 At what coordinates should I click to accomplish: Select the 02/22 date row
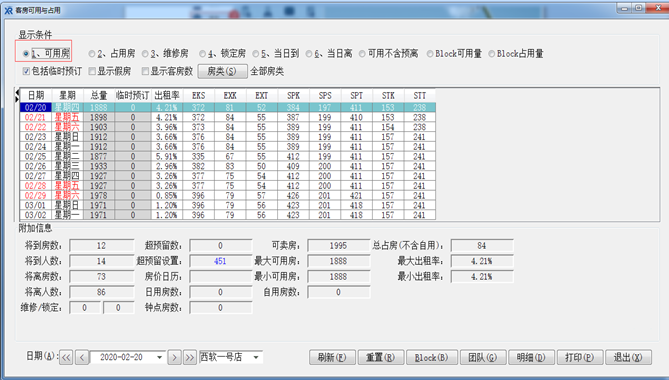pyautogui.click(x=227, y=127)
